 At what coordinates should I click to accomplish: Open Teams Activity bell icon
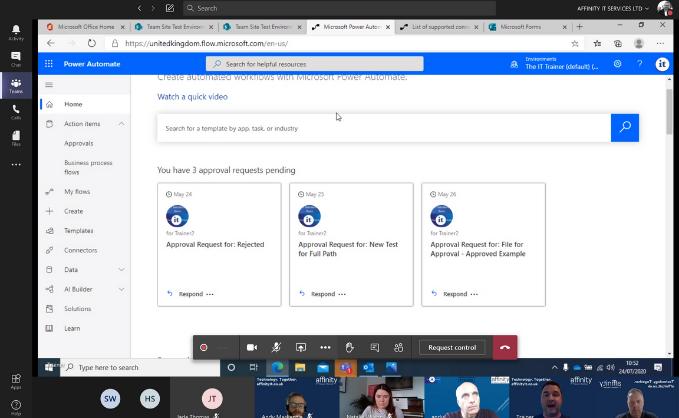16,32
